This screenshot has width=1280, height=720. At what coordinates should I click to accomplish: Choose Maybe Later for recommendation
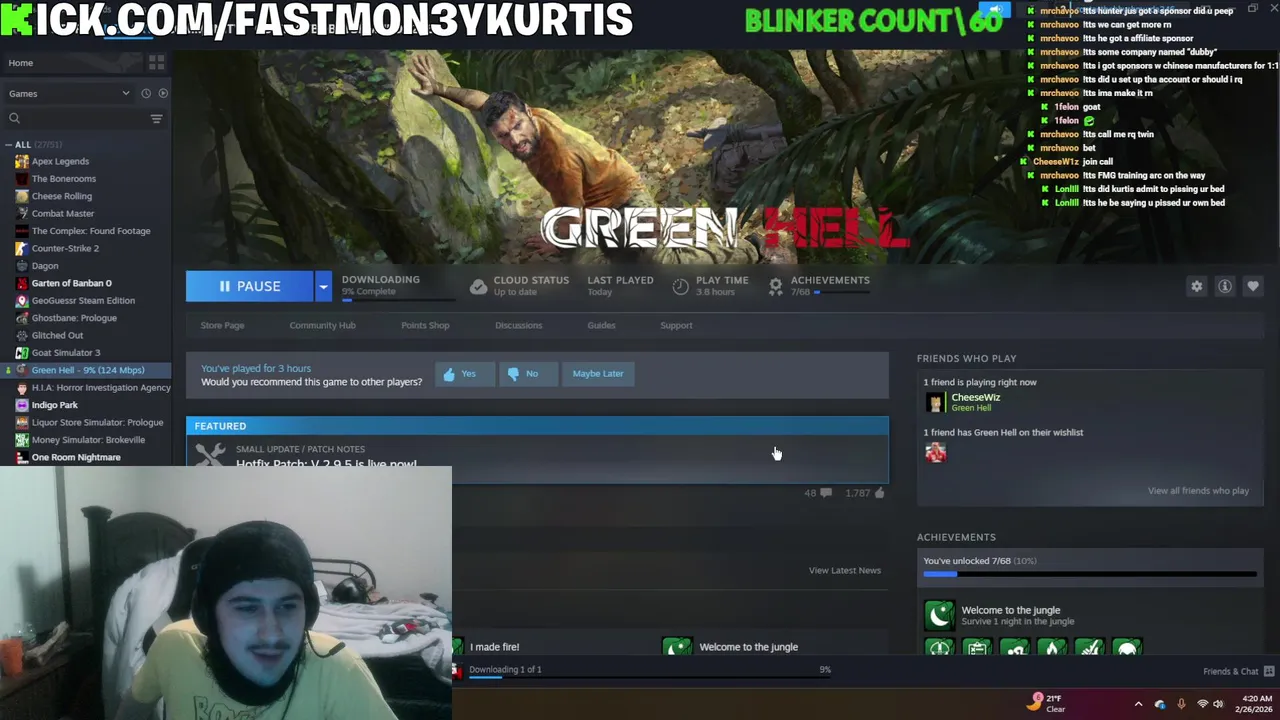[598, 373]
